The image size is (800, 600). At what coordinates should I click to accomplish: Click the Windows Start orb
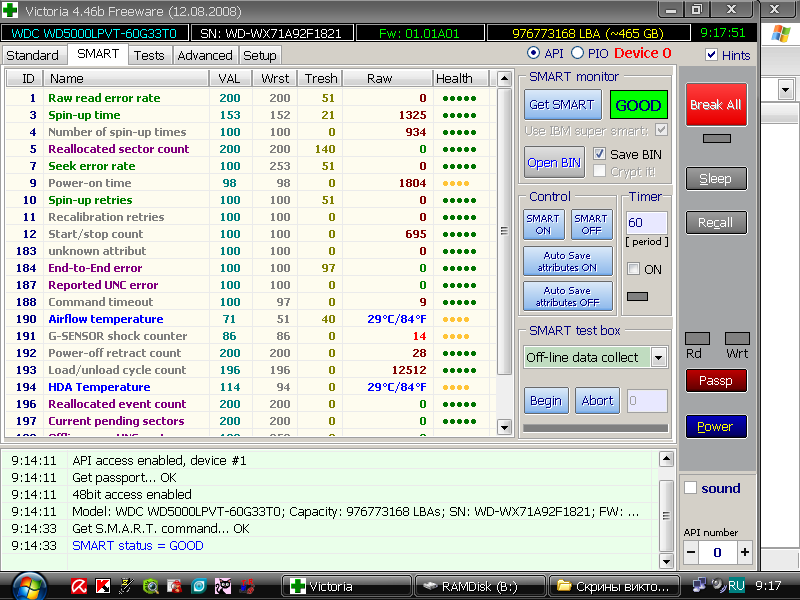[29, 587]
